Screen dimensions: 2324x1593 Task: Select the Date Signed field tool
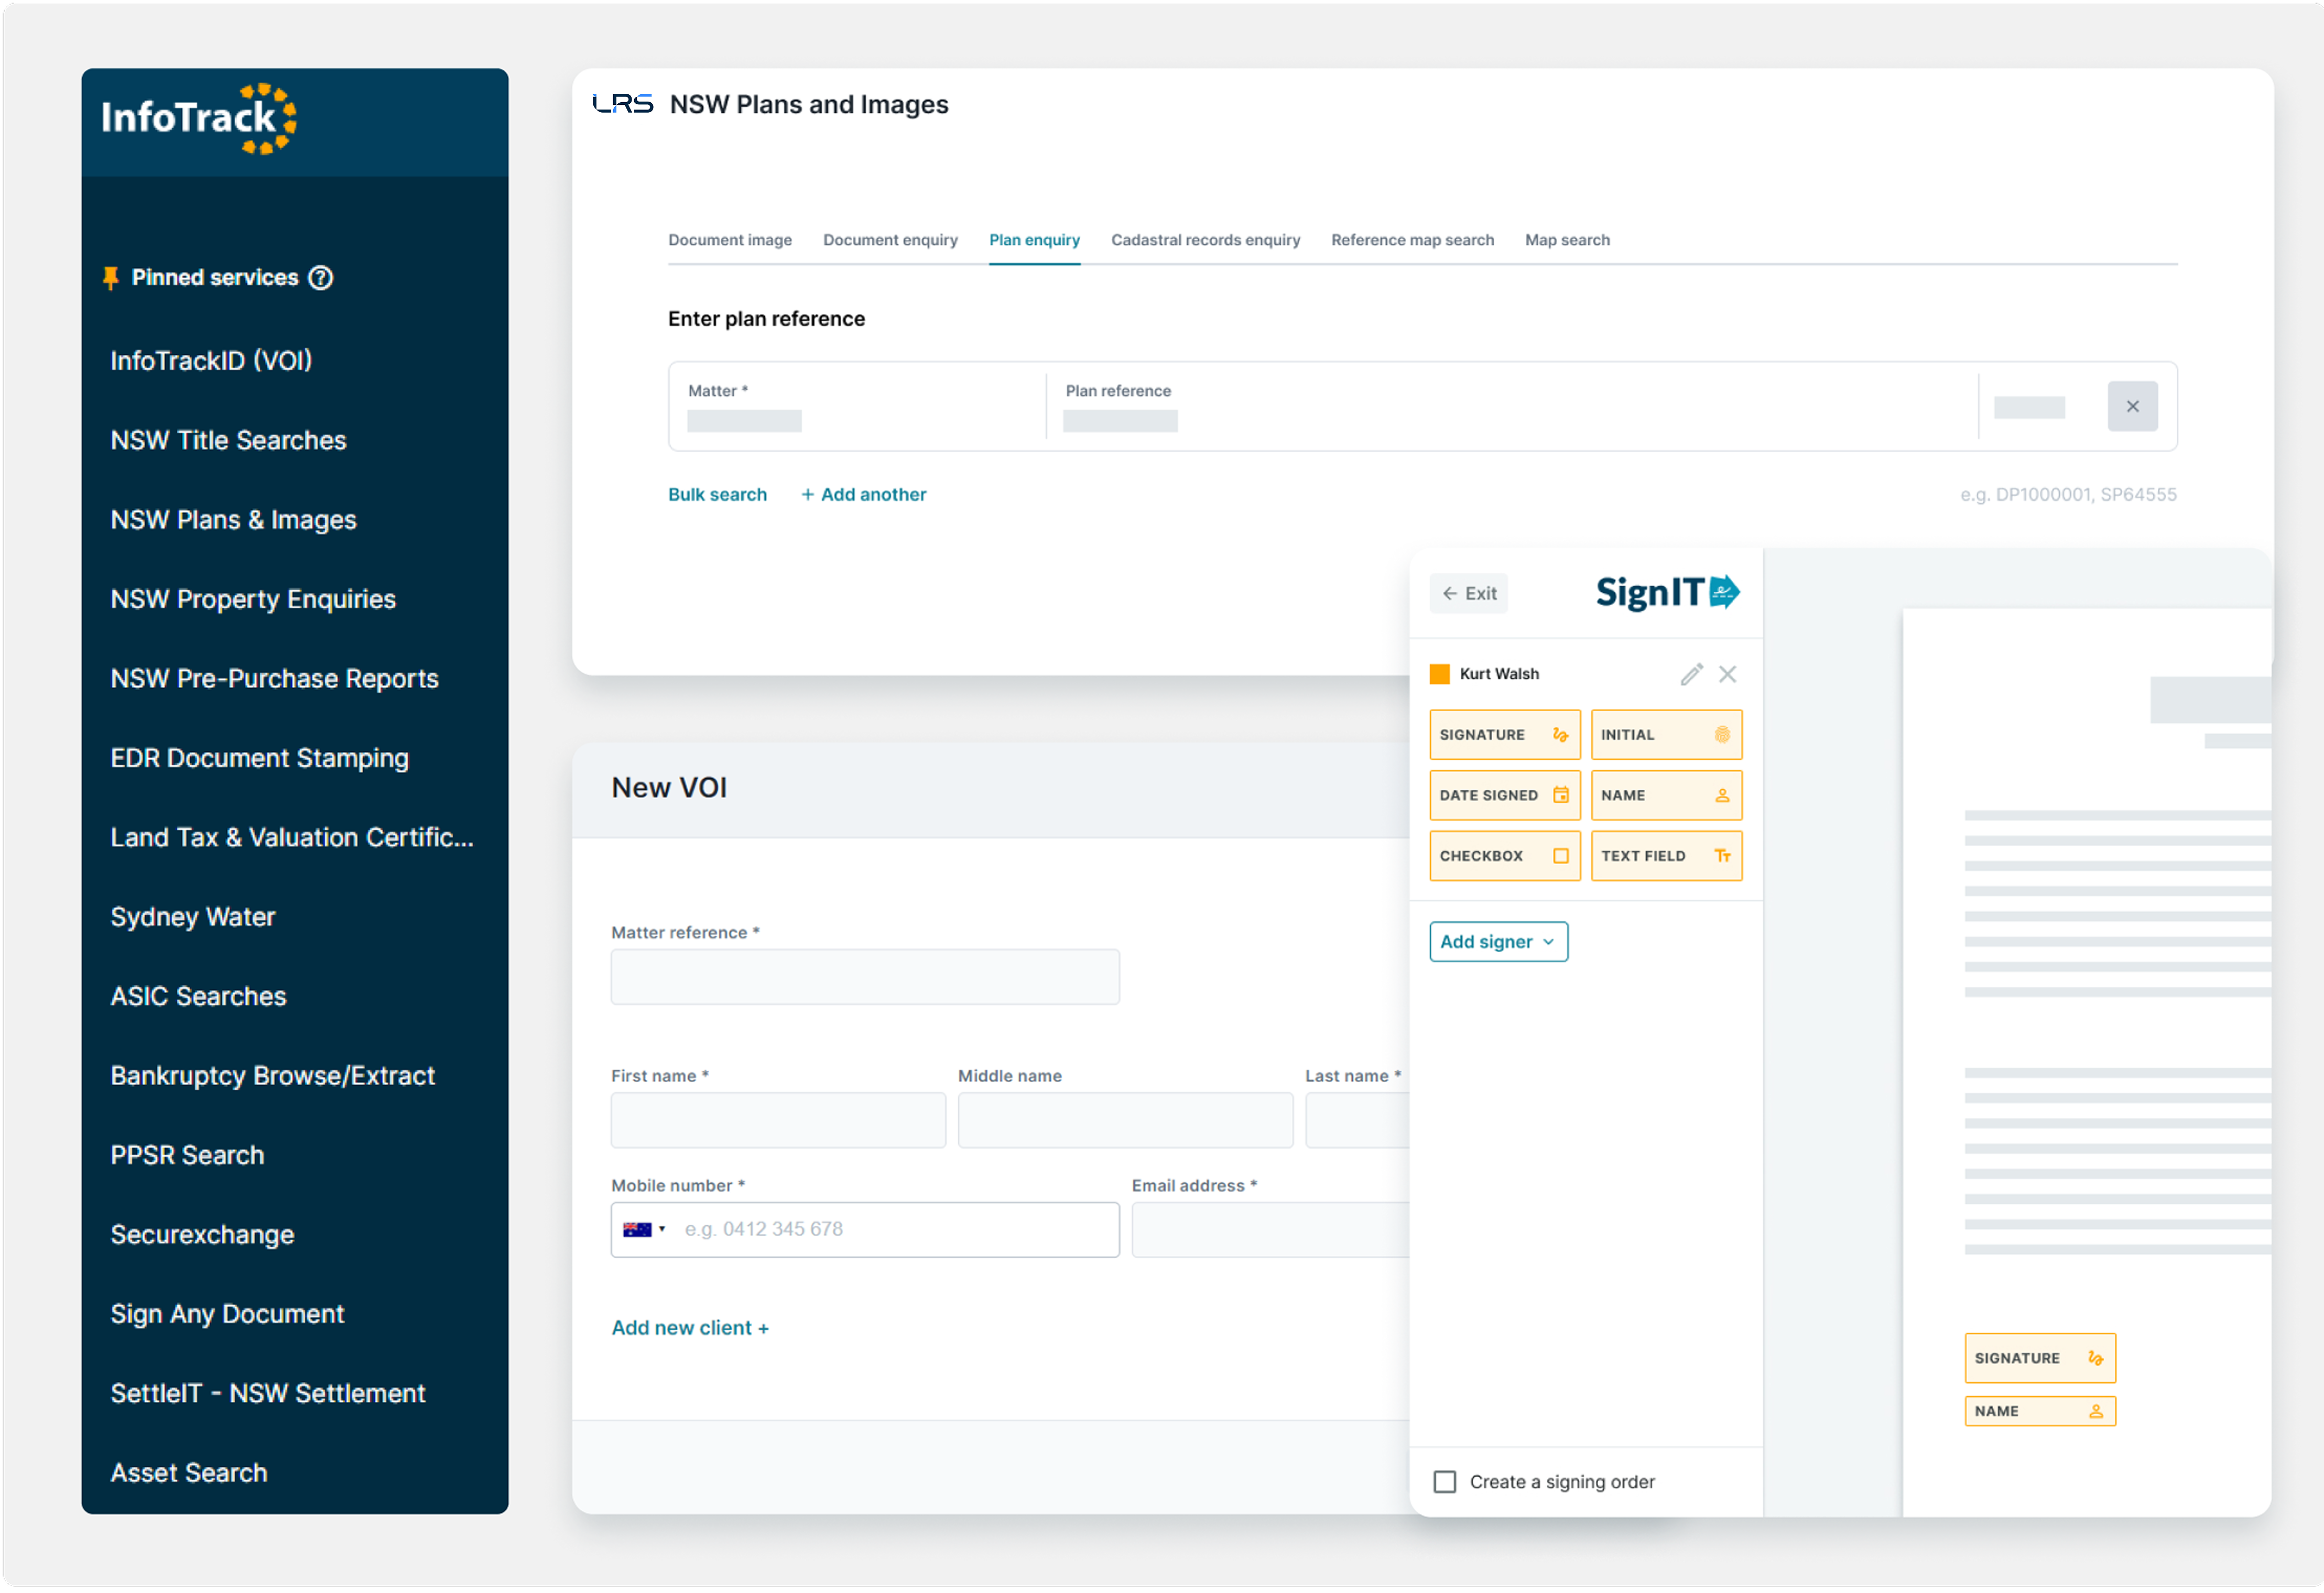[x=1504, y=796]
